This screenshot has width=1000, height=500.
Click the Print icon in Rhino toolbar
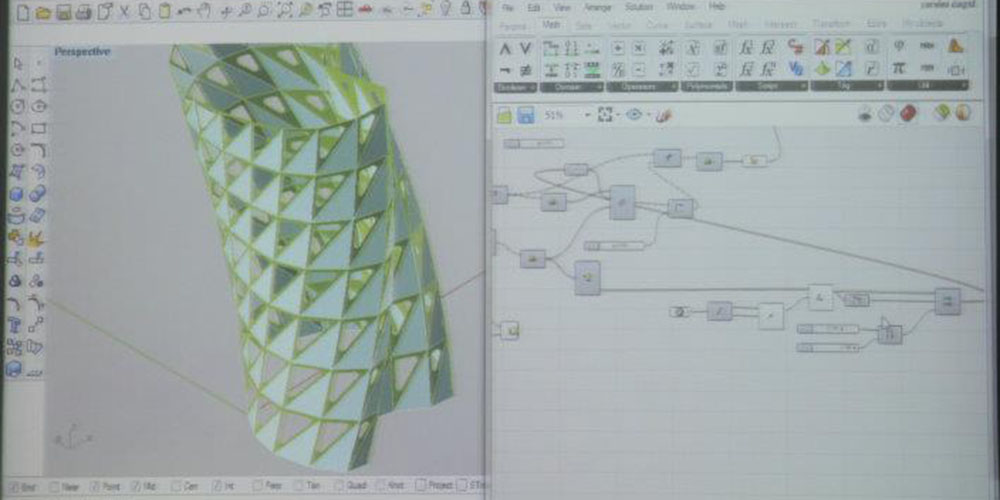pyautogui.click(x=85, y=12)
